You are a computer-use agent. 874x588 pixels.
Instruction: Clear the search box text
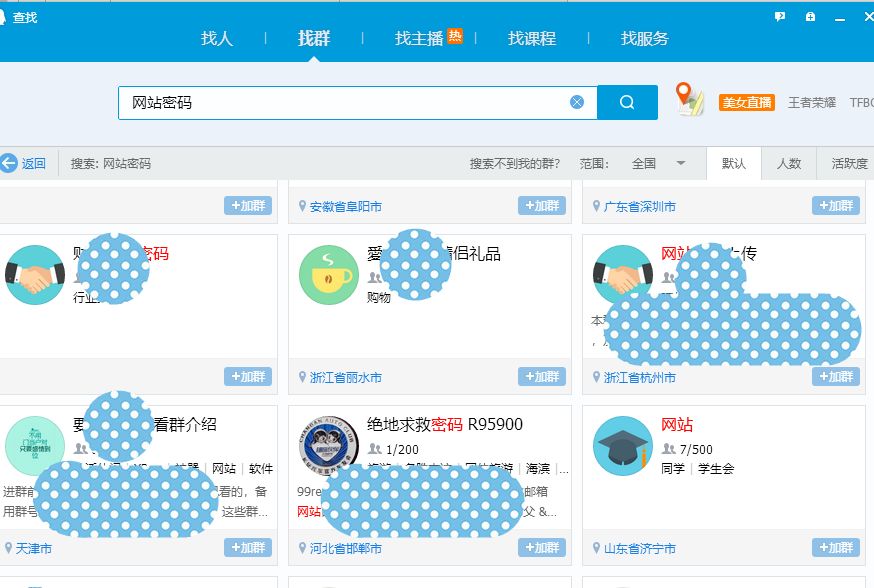(577, 102)
